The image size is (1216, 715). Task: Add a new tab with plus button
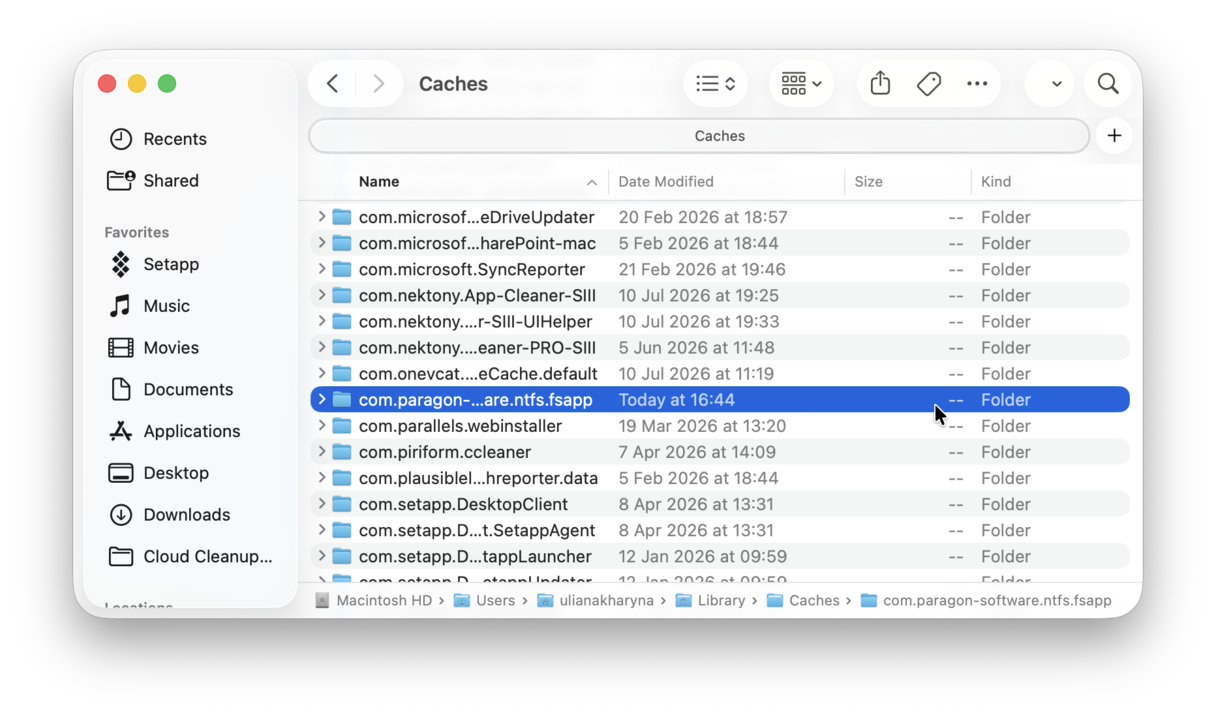1114,136
